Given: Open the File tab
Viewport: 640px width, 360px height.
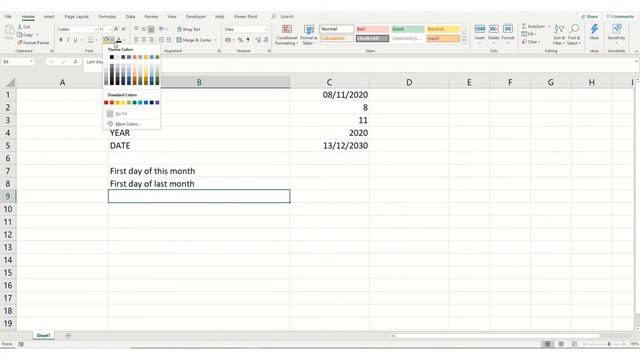Looking at the screenshot, I should pyautogui.click(x=8, y=17).
